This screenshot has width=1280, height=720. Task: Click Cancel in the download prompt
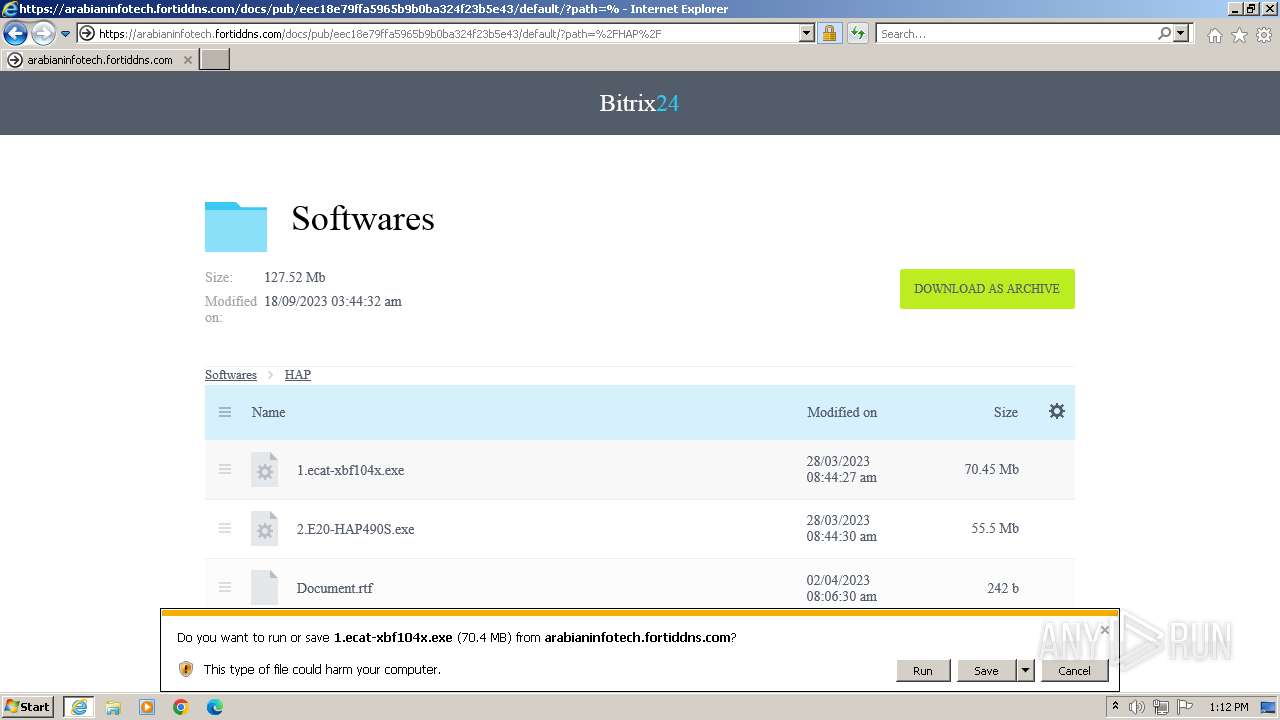(1075, 670)
